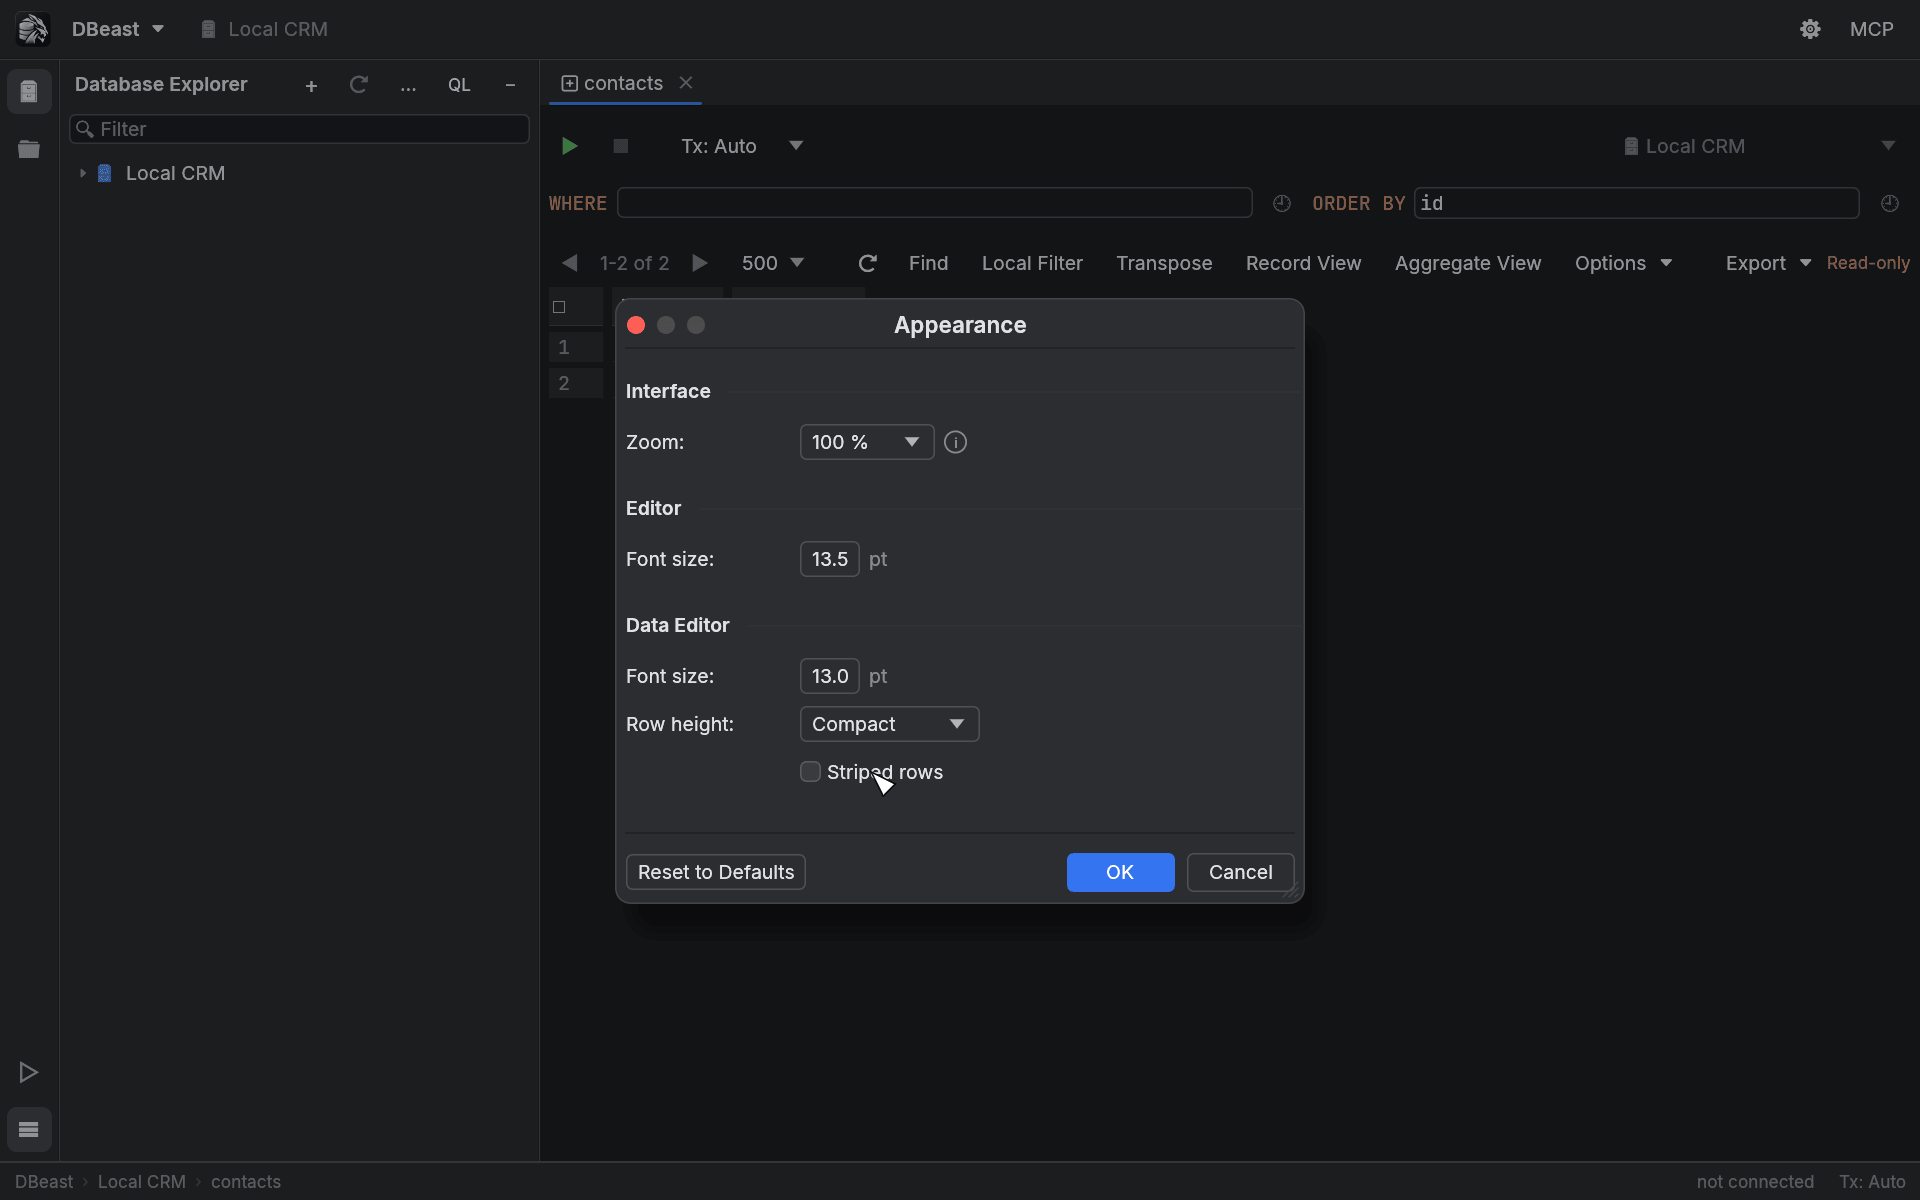Open Row height Compact dropdown
Image resolution: width=1920 pixels, height=1200 pixels.
(889, 724)
